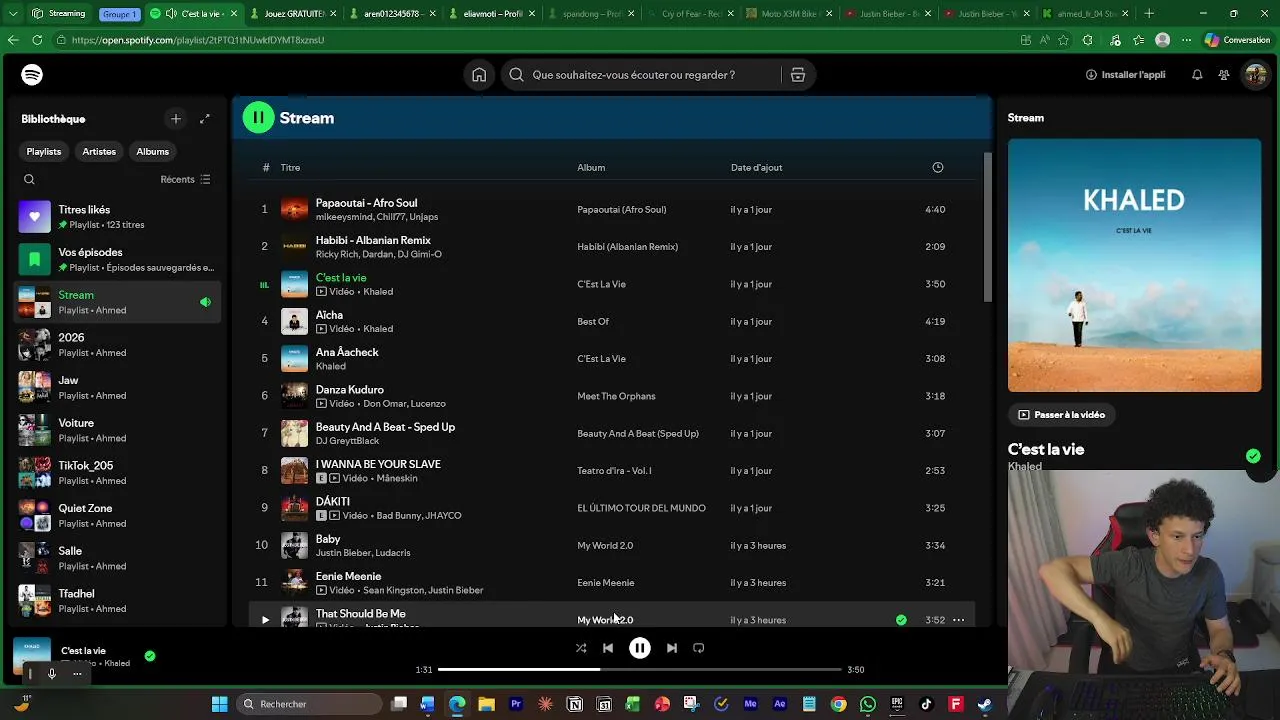This screenshot has height=720, width=1280.
Task: Open the Jaw playlist
Action: (x=118, y=388)
